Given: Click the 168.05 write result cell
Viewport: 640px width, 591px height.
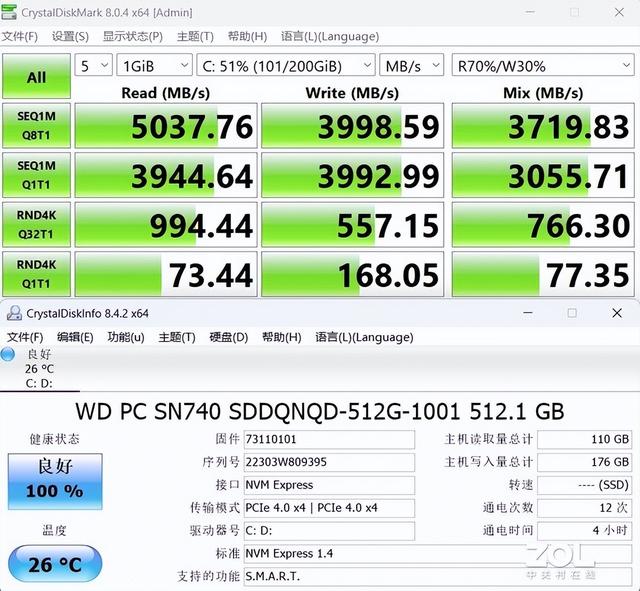Looking at the screenshot, I should (x=352, y=274).
